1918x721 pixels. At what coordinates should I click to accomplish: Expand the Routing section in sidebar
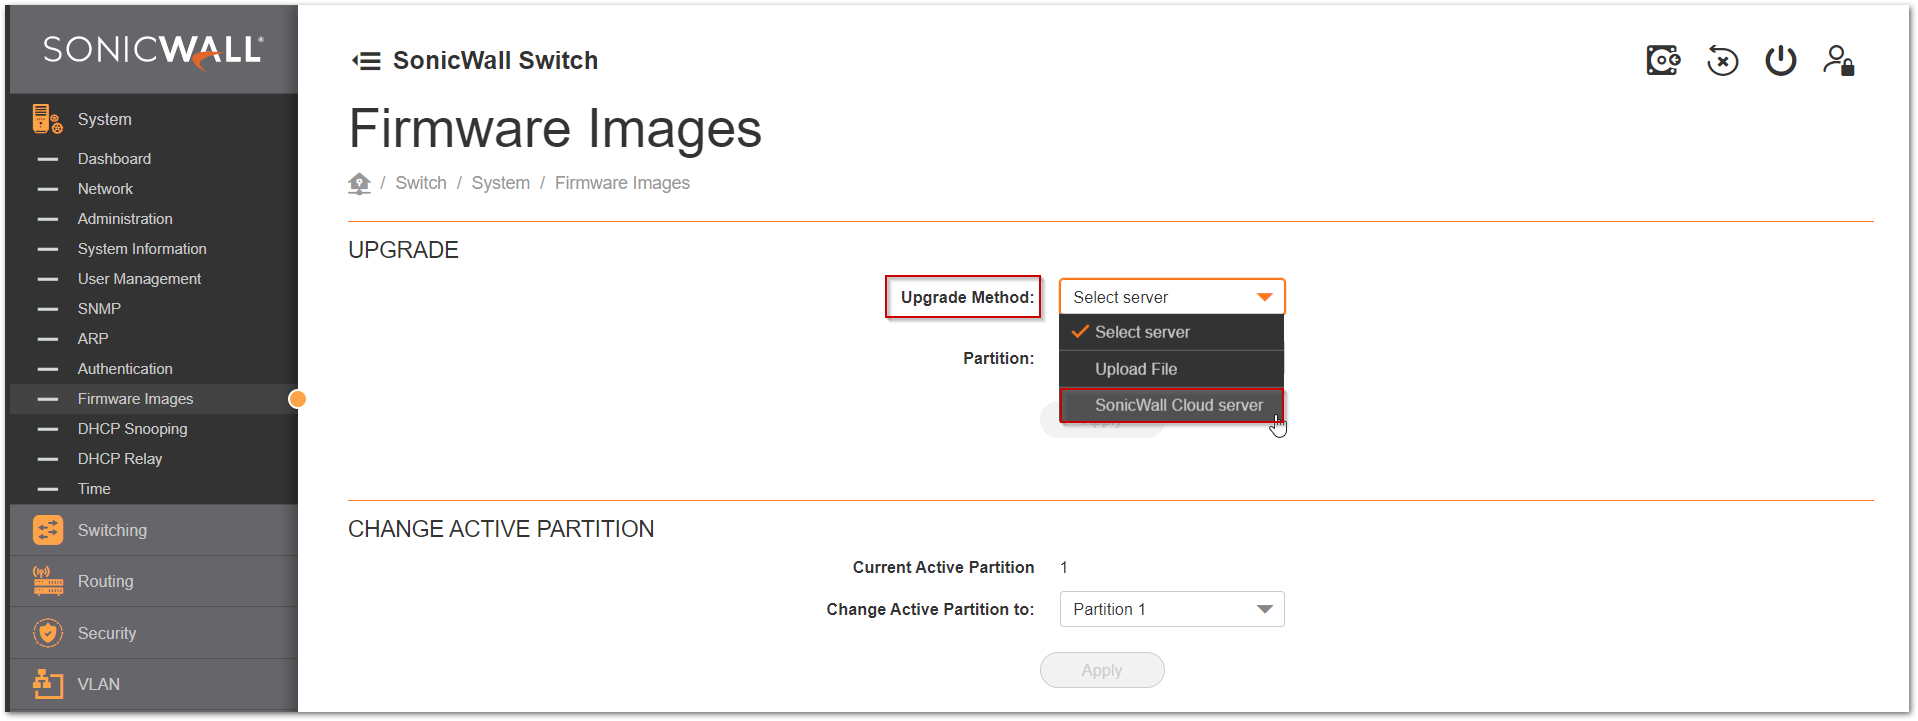click(105, 581)
